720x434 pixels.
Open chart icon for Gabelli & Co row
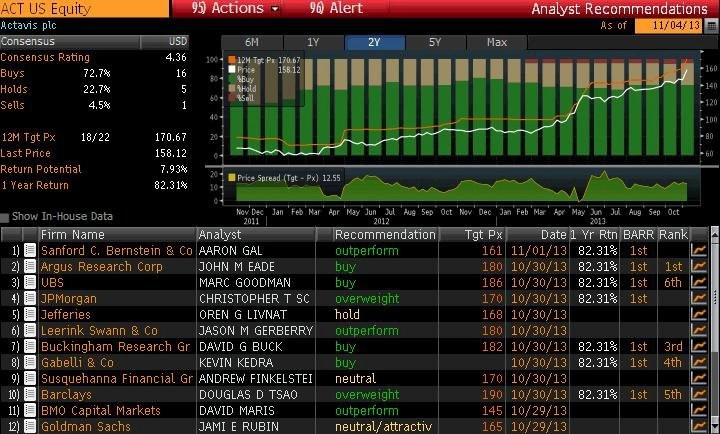698,363
